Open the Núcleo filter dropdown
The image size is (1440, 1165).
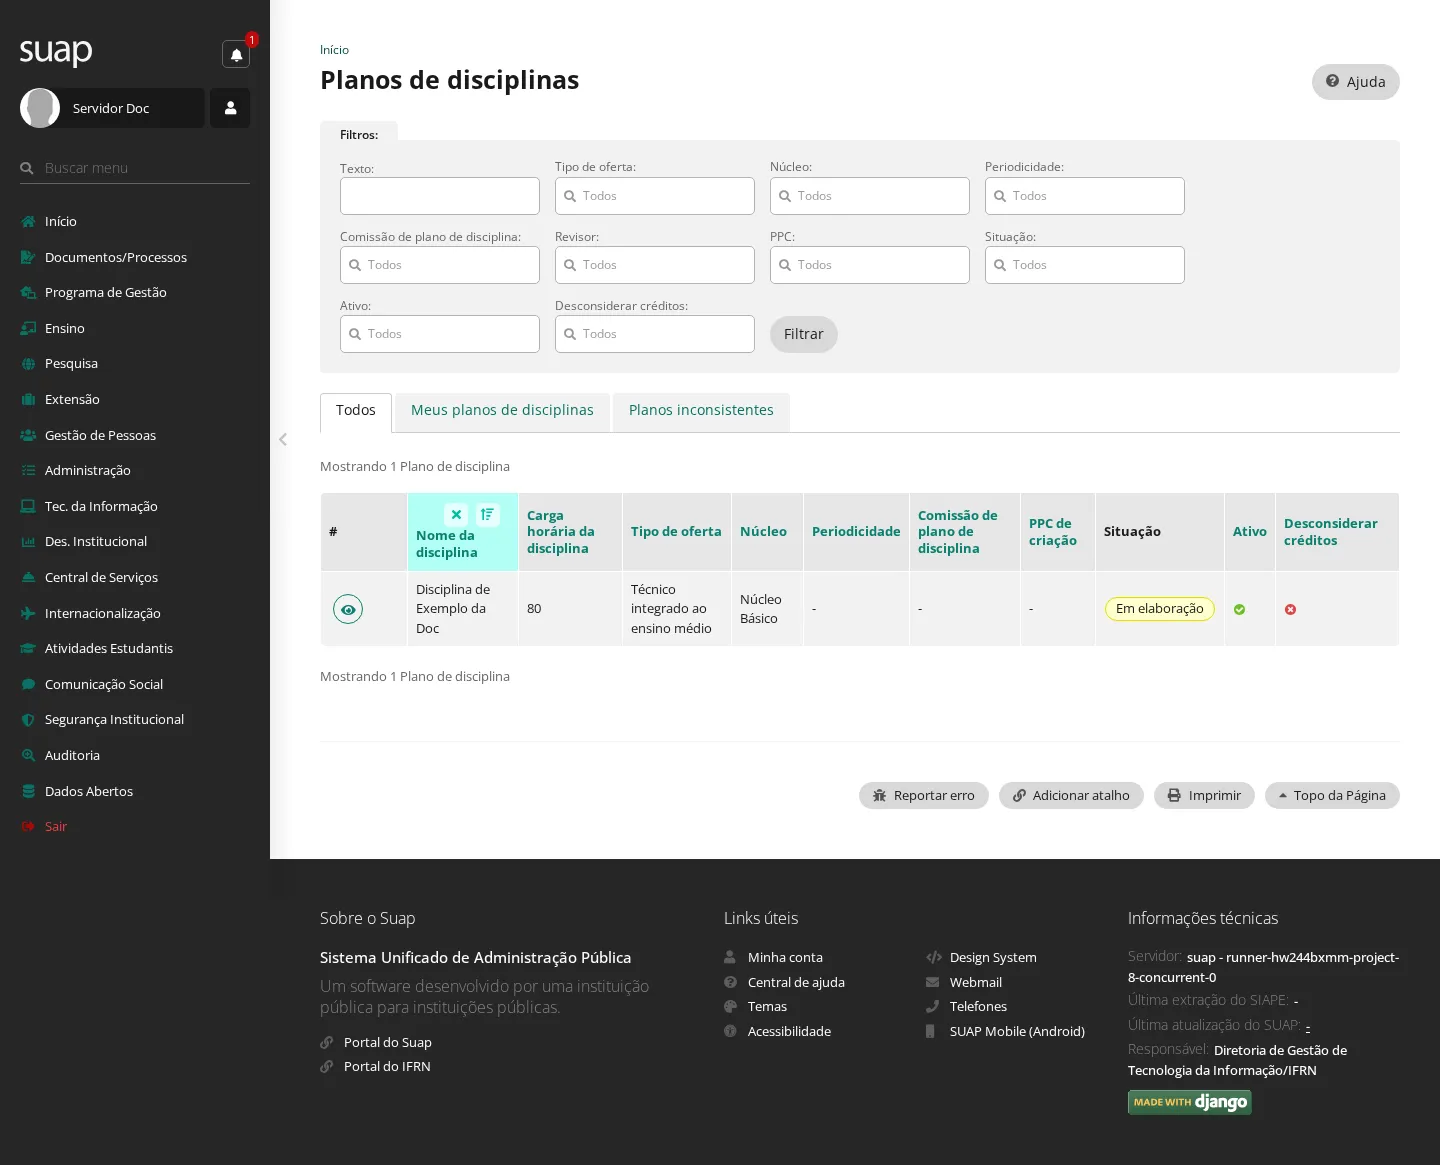tap(870, 196)
